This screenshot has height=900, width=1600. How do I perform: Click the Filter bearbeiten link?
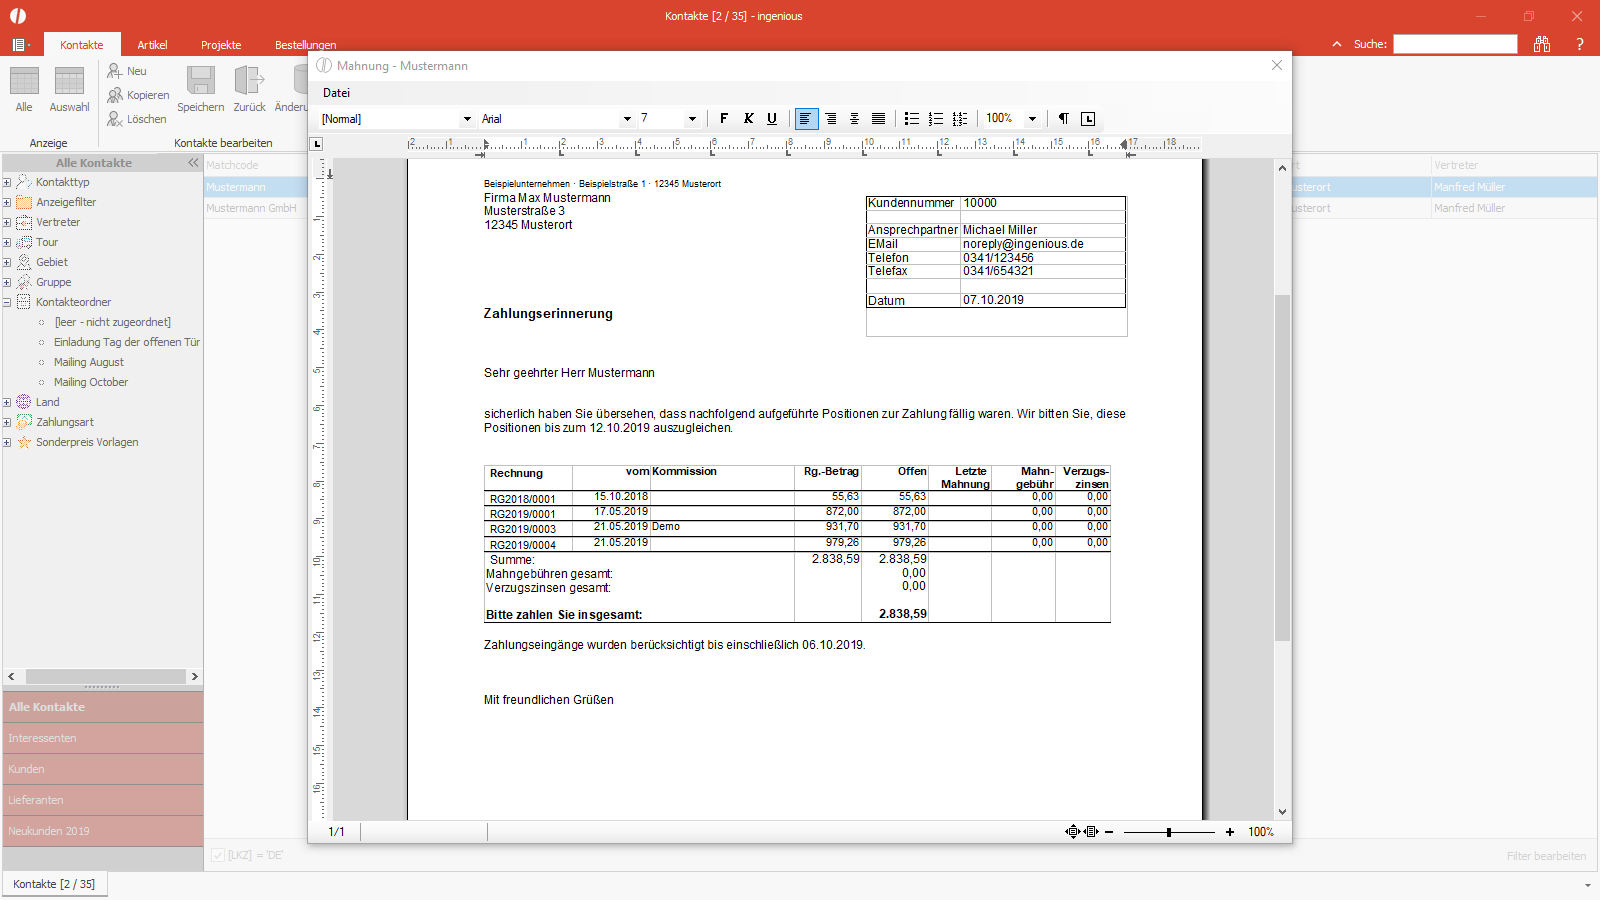1546,856
